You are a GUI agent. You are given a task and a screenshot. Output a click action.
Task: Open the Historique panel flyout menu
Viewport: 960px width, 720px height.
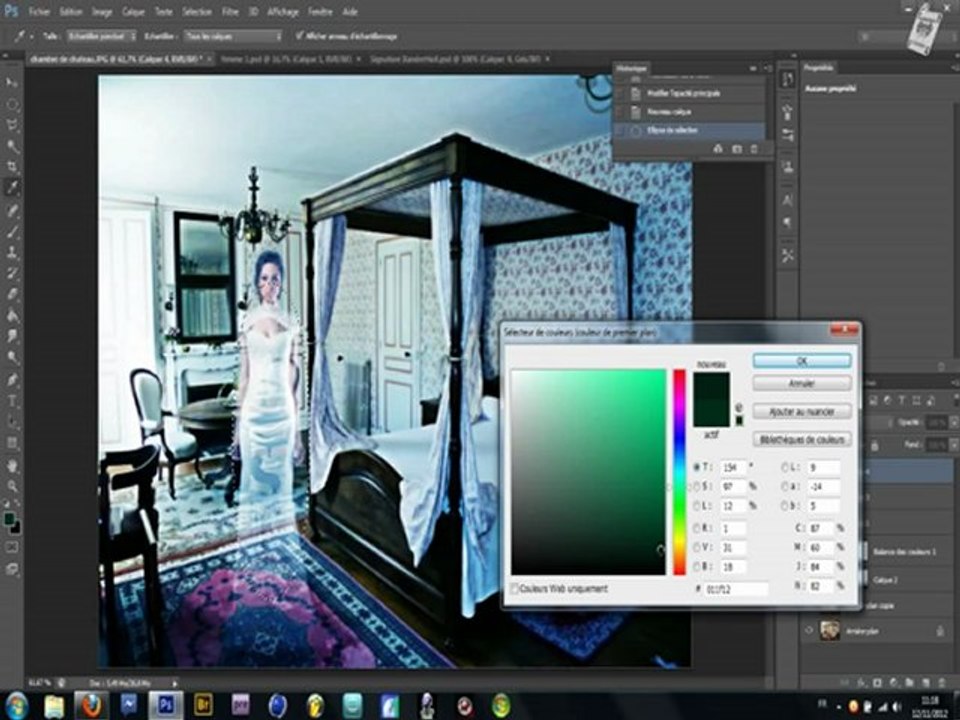click(767, 68)
